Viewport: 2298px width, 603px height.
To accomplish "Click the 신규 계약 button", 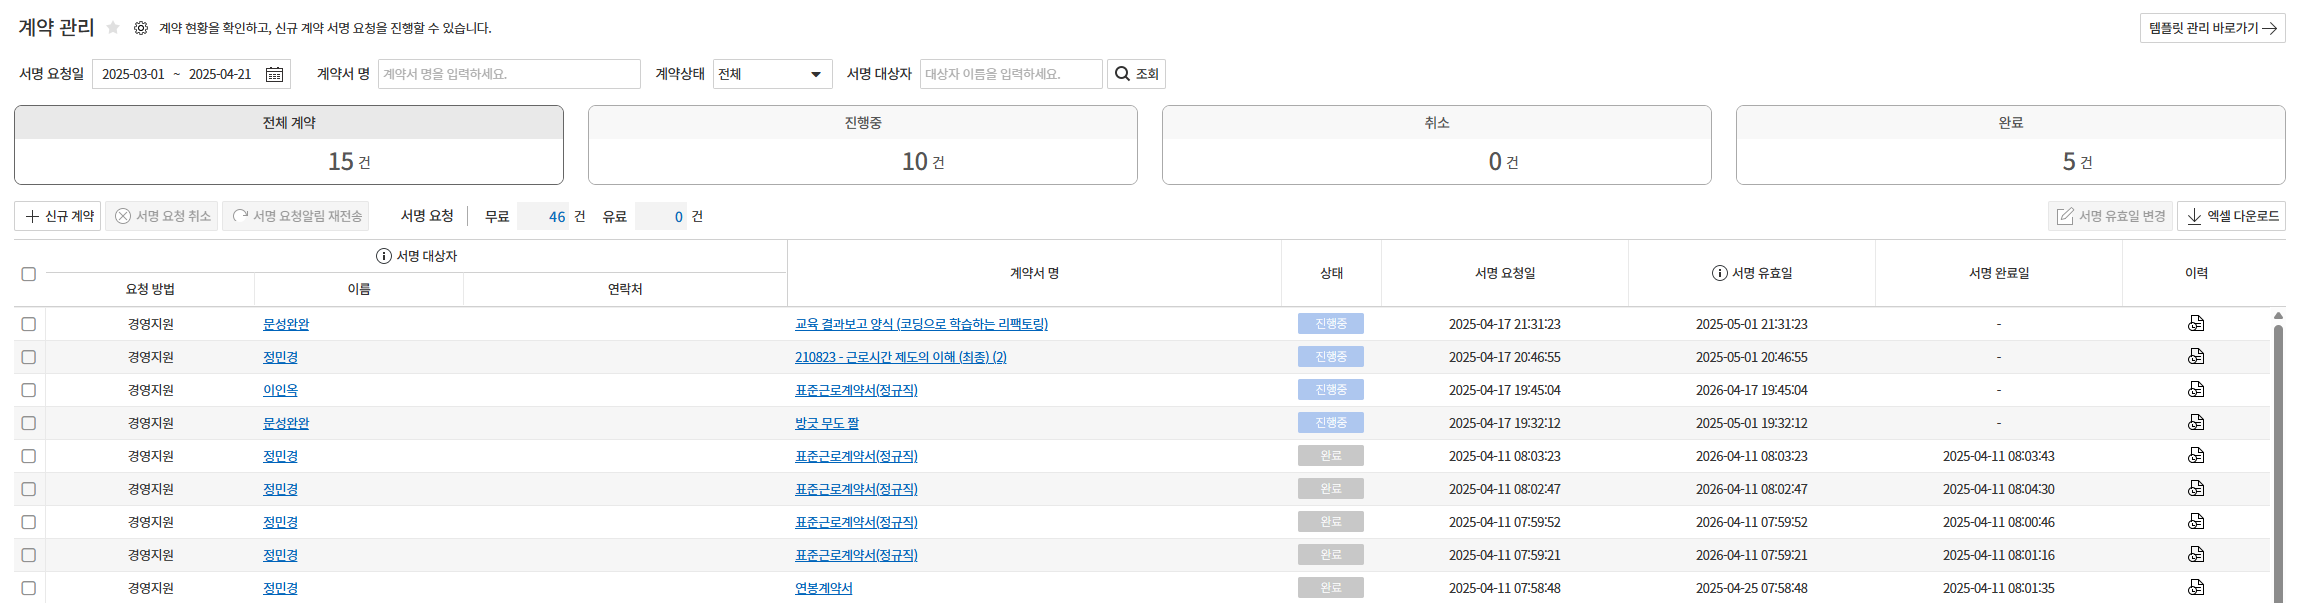I will coord(58,216).
